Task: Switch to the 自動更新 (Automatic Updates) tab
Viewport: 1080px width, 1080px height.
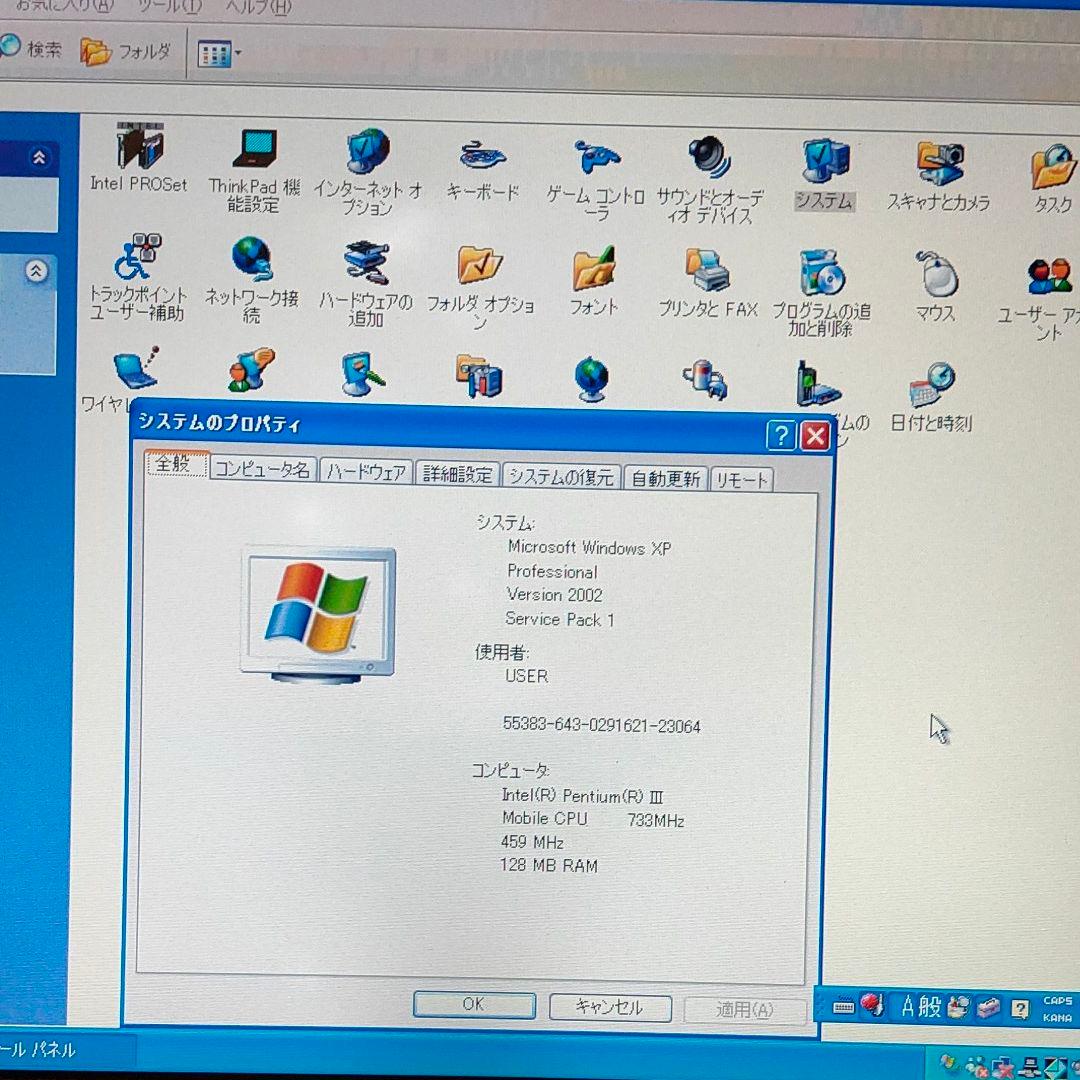Action: pyautogui.click(x=665, y=478)
